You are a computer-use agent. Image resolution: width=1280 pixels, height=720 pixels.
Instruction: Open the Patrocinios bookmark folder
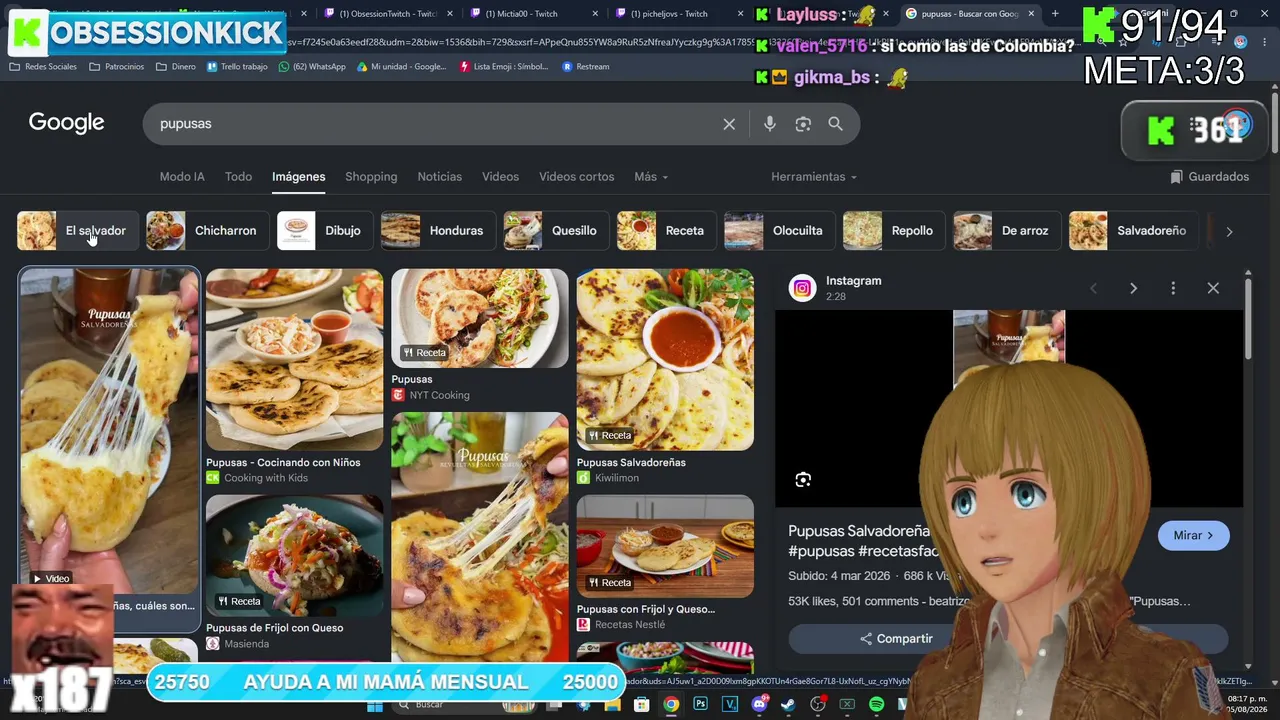coord(116,67)
